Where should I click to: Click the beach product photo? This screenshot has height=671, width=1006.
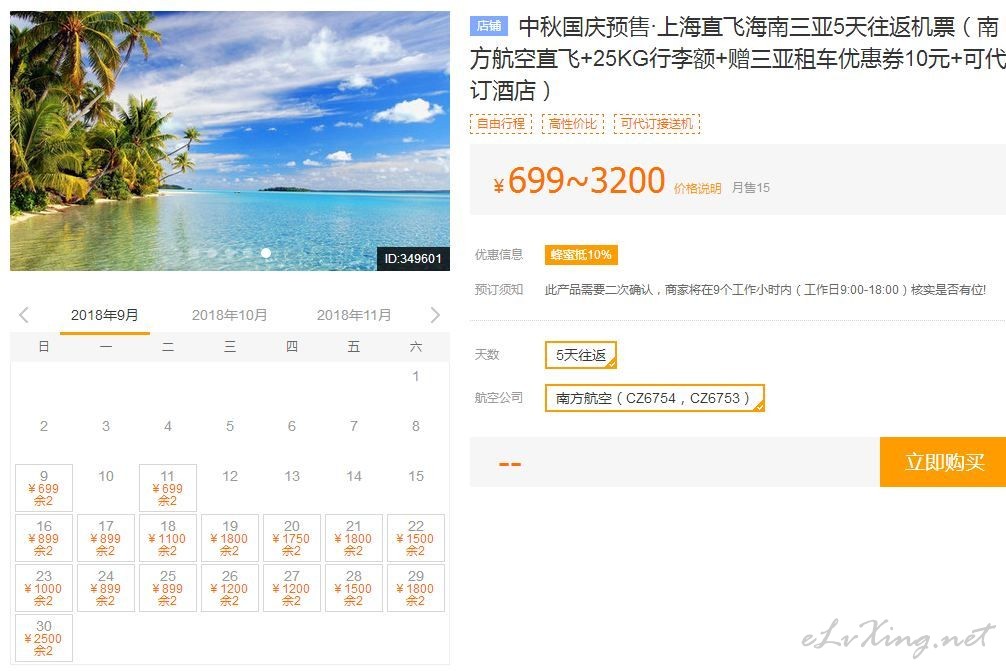[x=230, y=141]
